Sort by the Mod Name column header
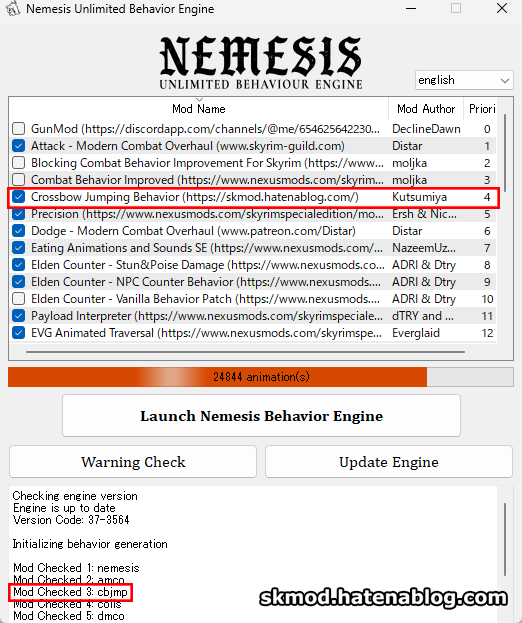Screen dimensions: 522x623 click(x=199, y=108)
